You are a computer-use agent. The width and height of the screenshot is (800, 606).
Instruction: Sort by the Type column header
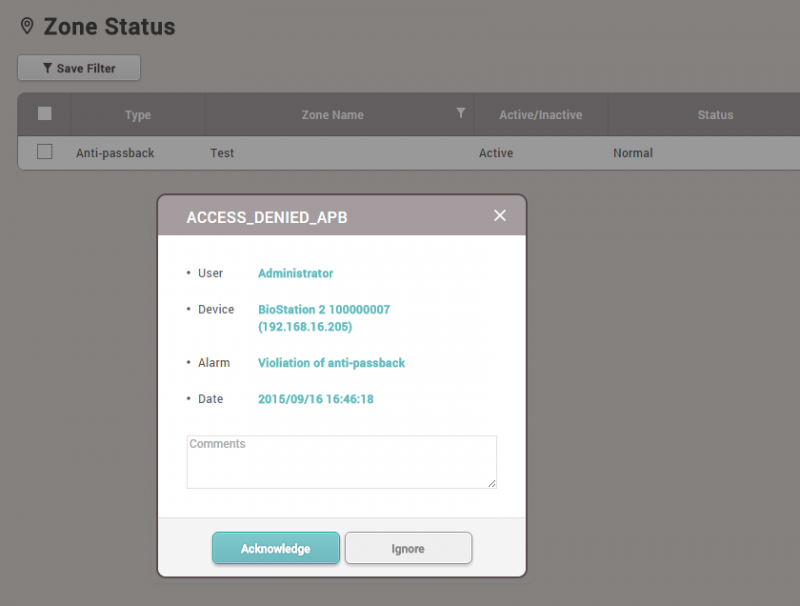[x=138, y=115]
